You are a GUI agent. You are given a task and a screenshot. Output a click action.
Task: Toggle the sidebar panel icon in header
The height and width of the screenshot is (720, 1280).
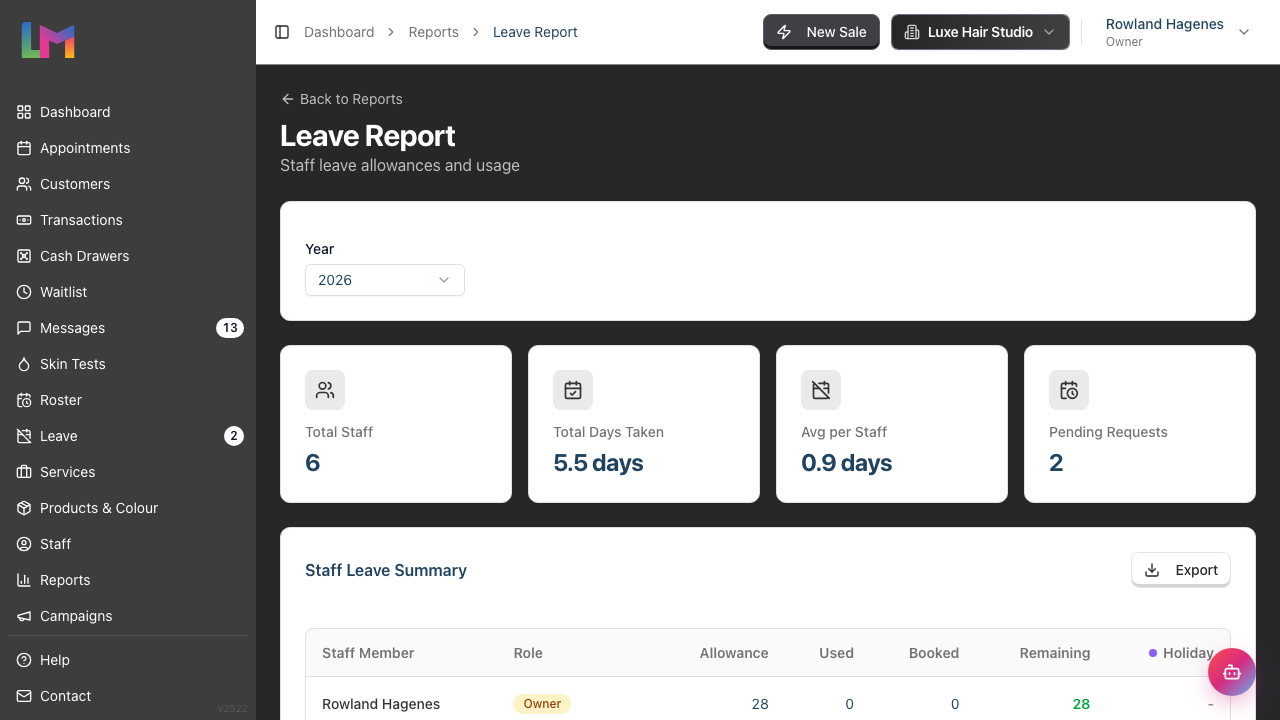[x=282, y=32]
